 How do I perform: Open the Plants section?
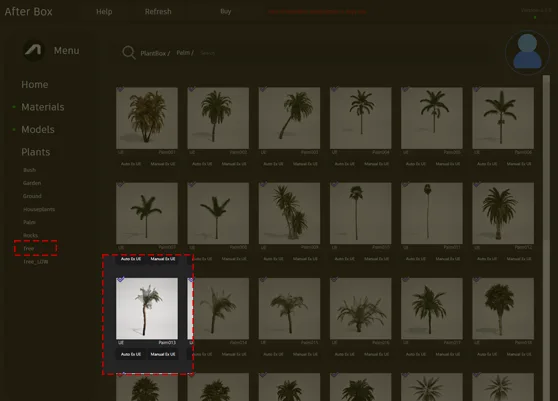coord(36,152)
